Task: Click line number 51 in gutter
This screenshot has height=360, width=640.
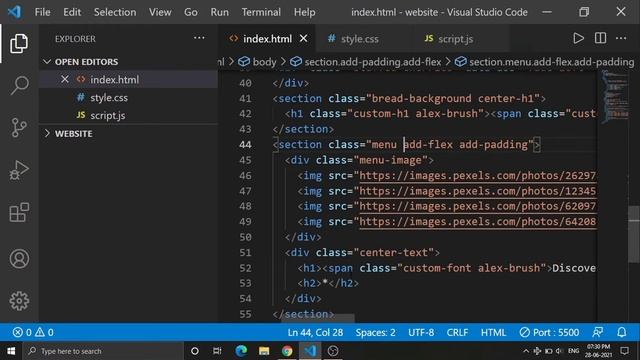Action: point(245,253)
